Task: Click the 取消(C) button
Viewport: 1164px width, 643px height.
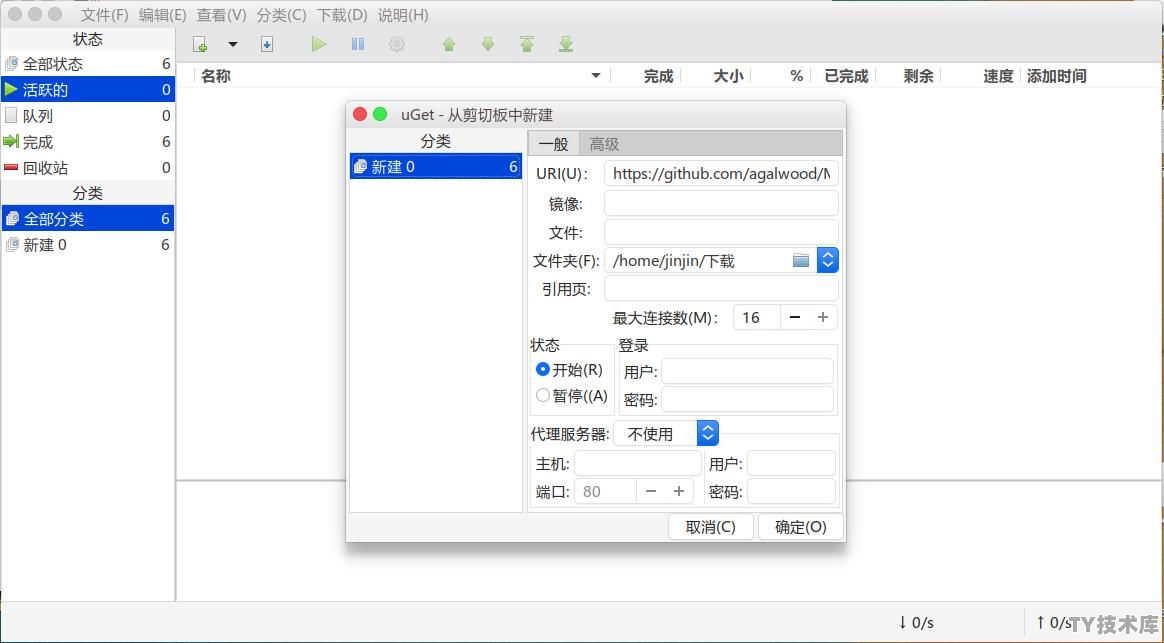Action: tap(710, 526)
